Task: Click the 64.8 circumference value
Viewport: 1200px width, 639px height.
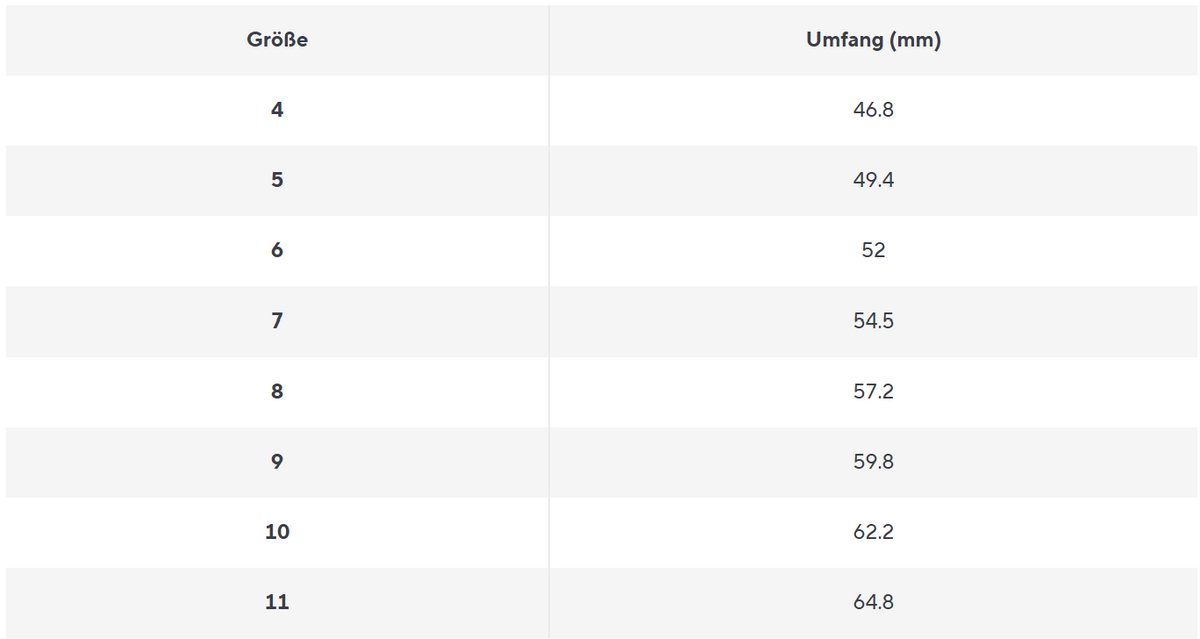Action: click(x=873, y=602)
